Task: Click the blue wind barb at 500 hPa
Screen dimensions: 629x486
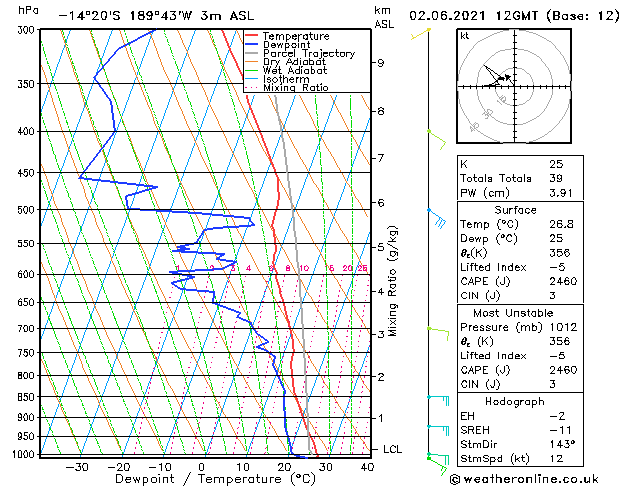Action: point(436,218)
